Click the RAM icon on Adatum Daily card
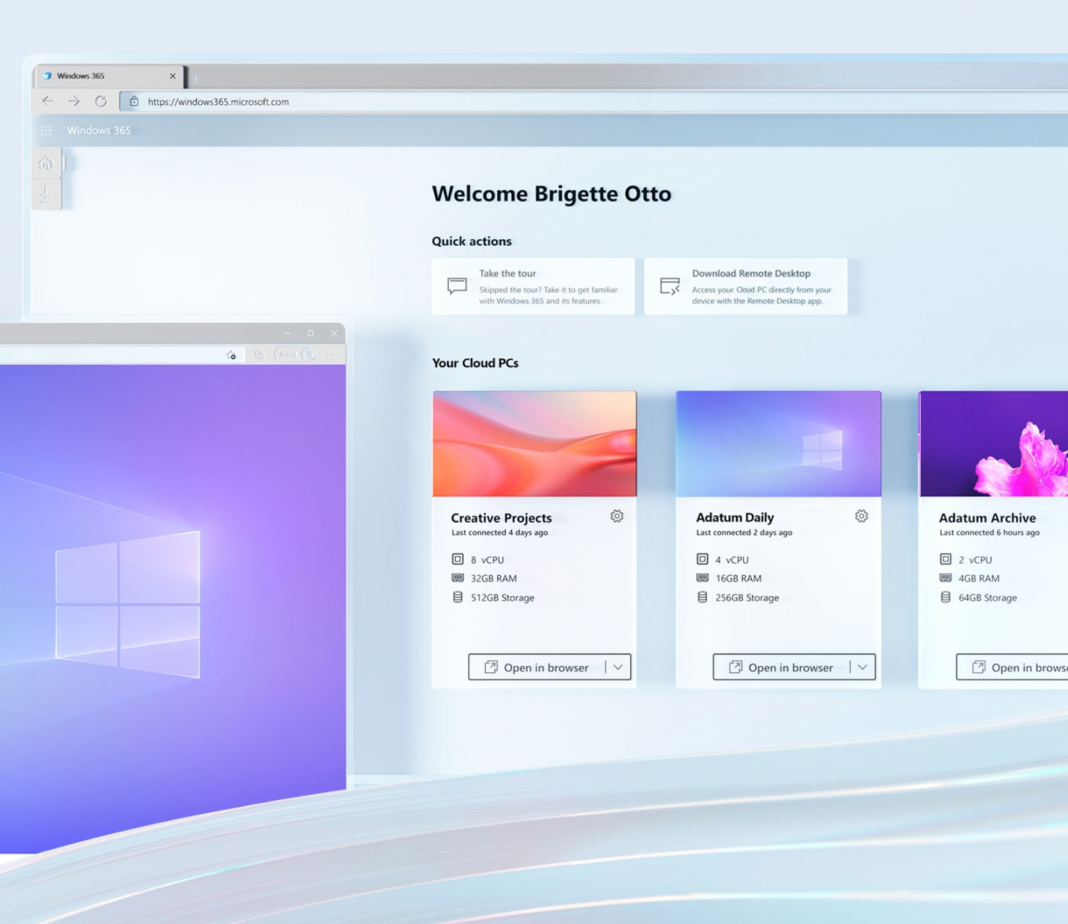1068x924 pixels. (702, 578)
